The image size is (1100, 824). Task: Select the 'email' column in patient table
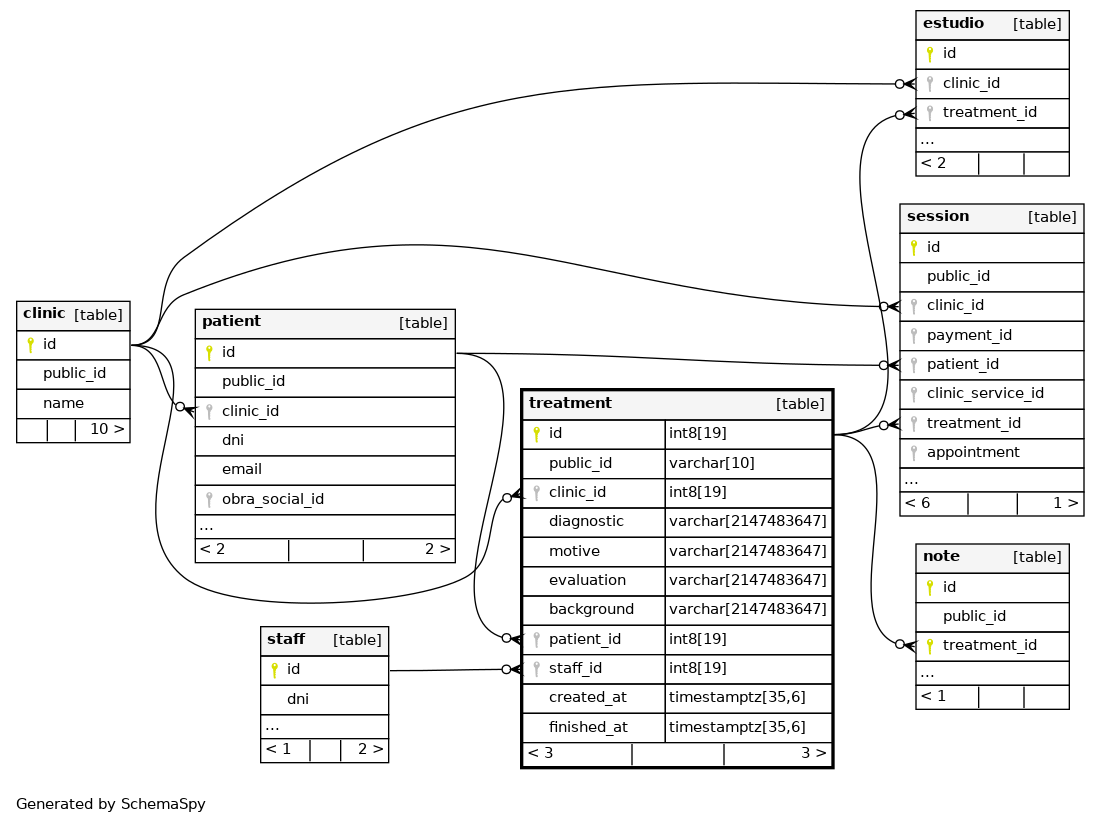pyautogui.click(x=325, y=470)
